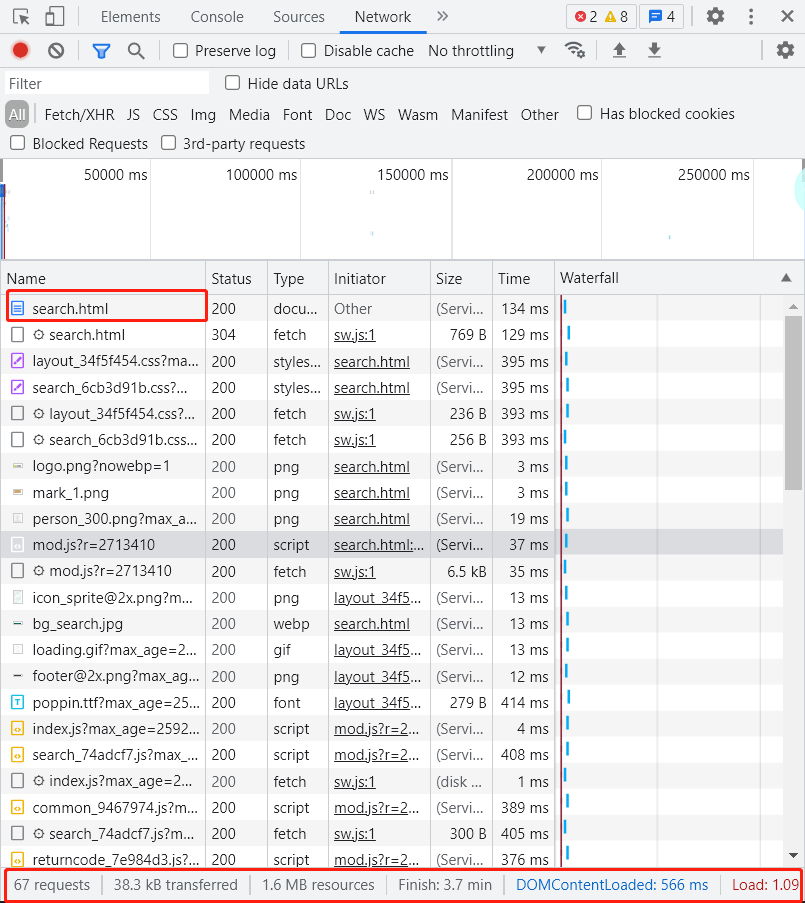Open mod.js initiator link of common_9467974.js
This screenshot has width=805, height=903.
[x=377, y=807]
